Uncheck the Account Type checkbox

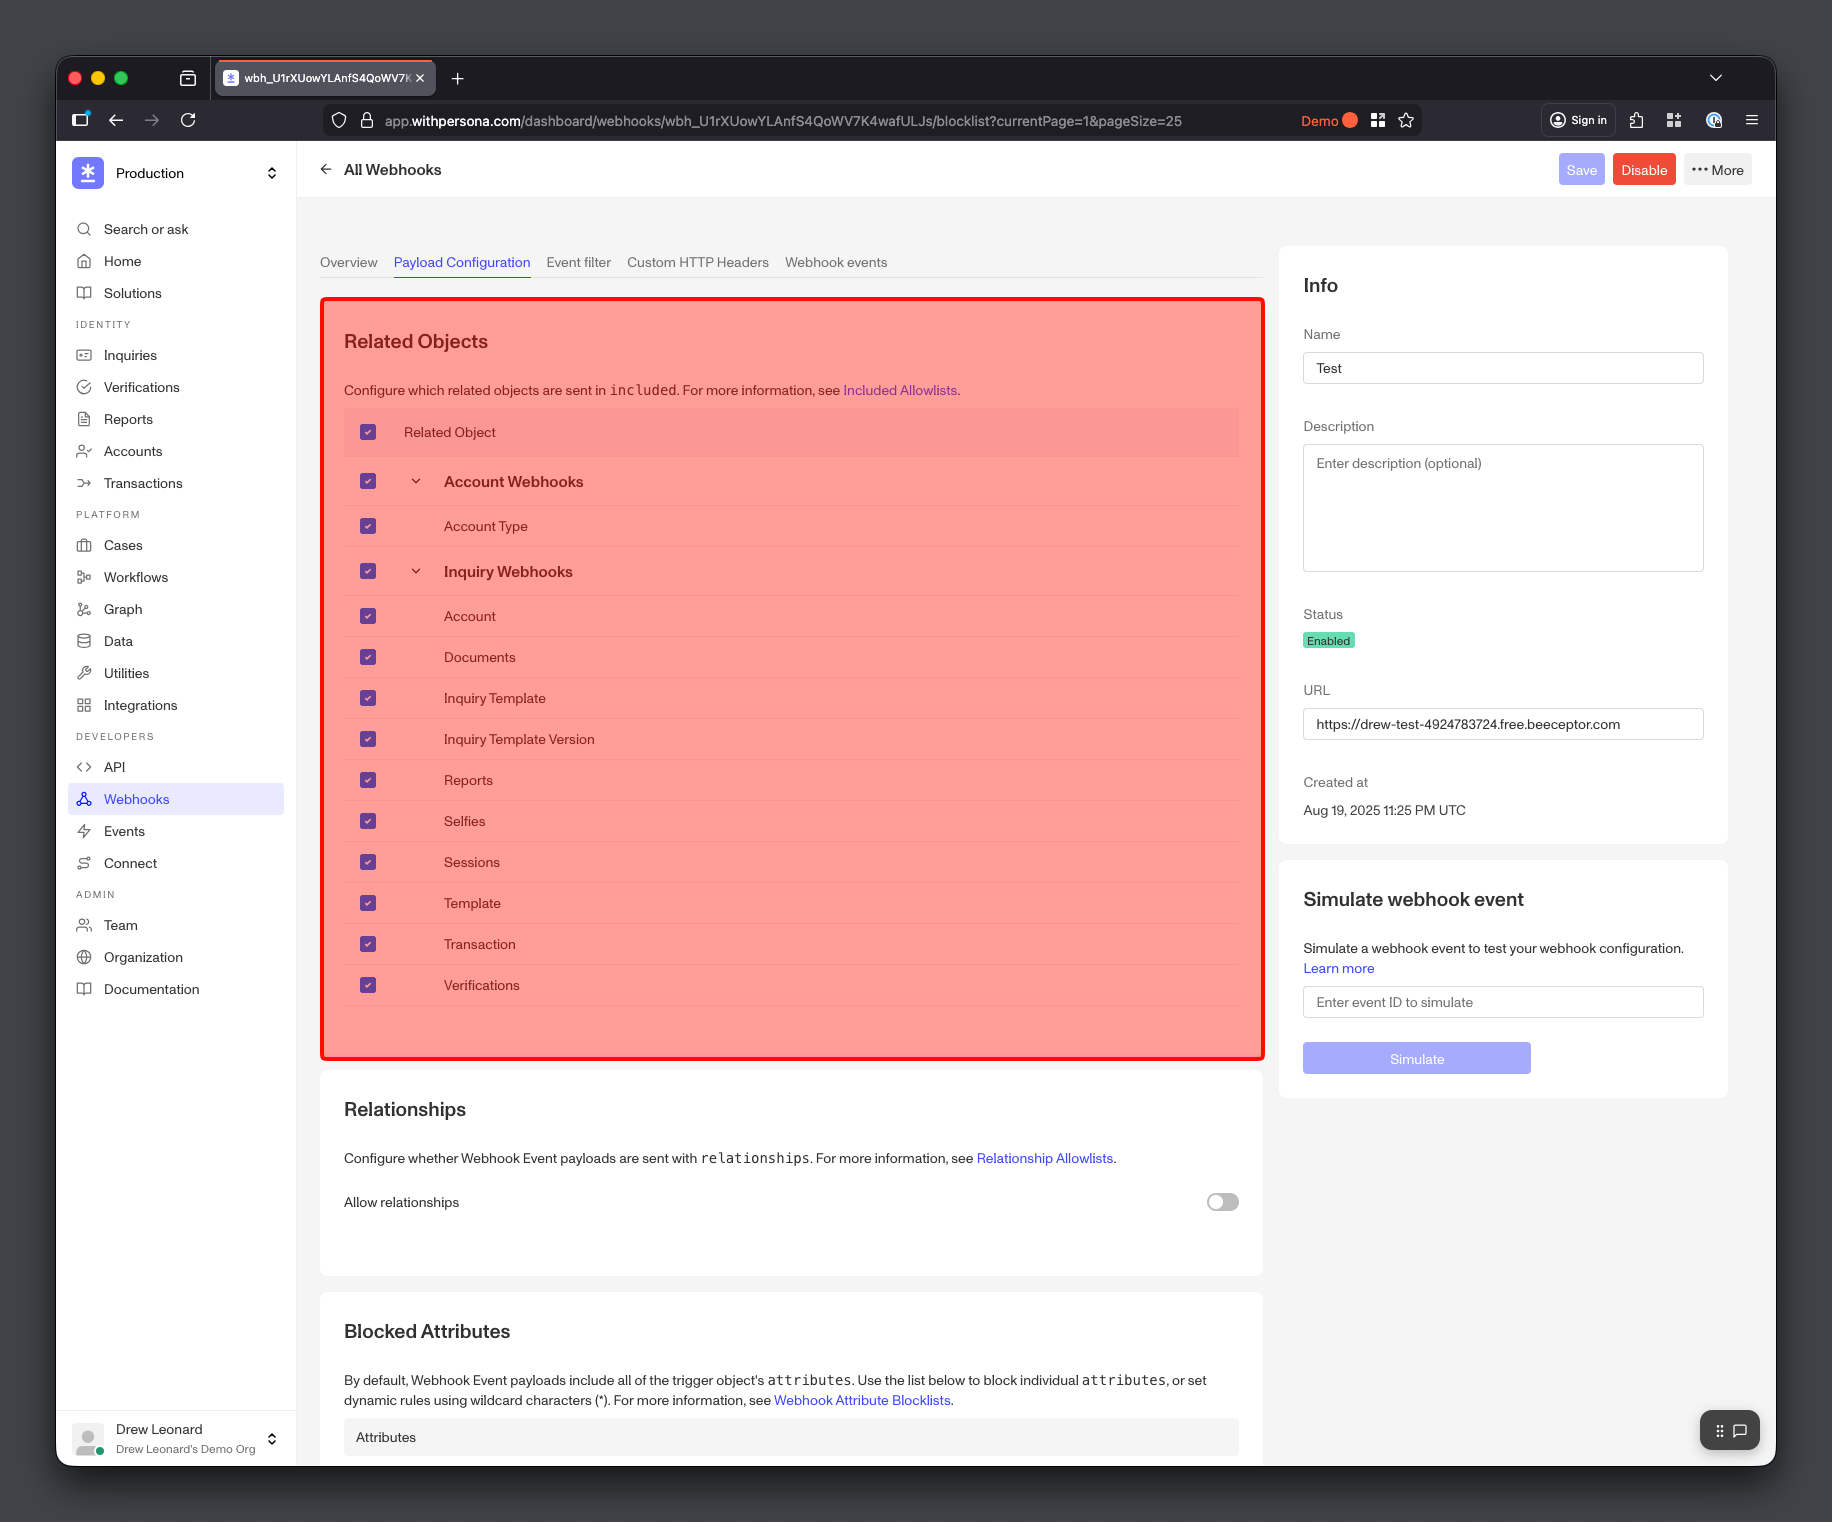tap(368, 526)
